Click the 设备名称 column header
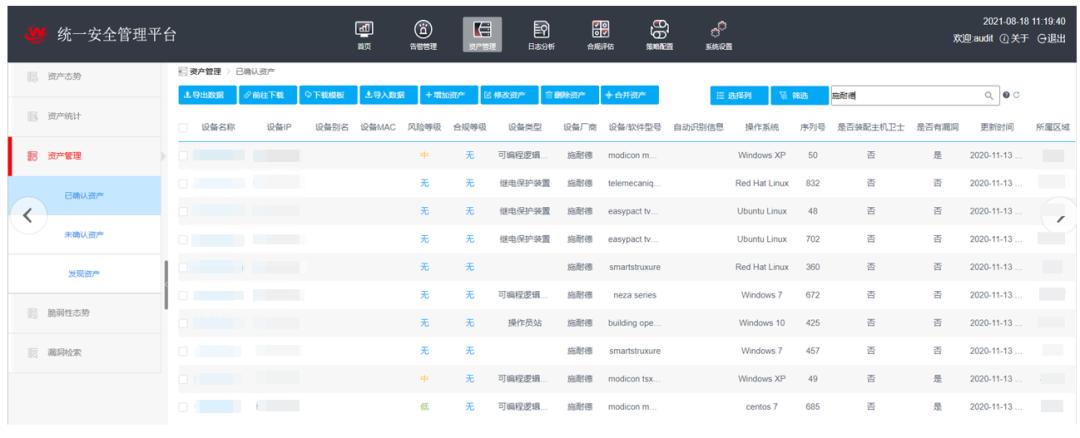Screen dimensions: 1080x438 218,127
